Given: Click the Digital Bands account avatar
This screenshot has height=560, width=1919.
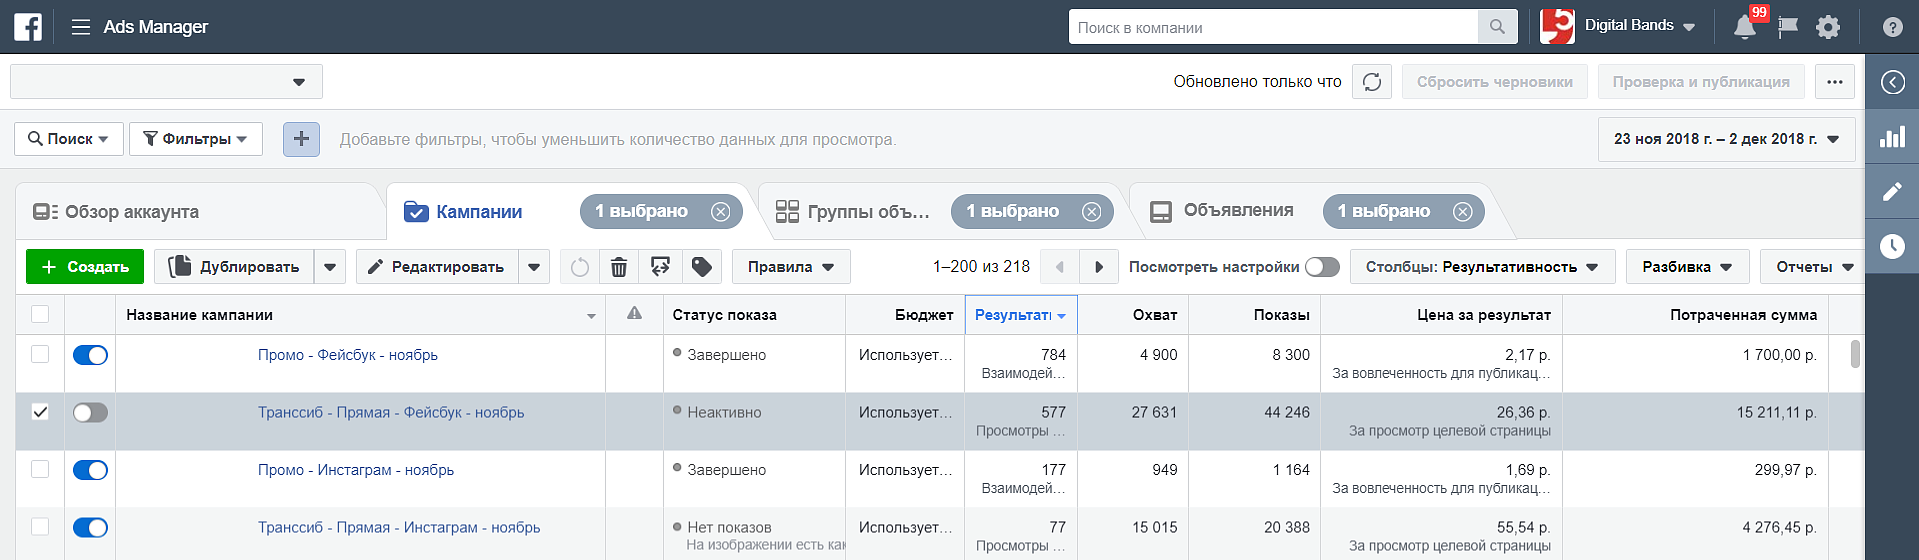Looking at the screenshot, I should click(x=1557, y=27).
